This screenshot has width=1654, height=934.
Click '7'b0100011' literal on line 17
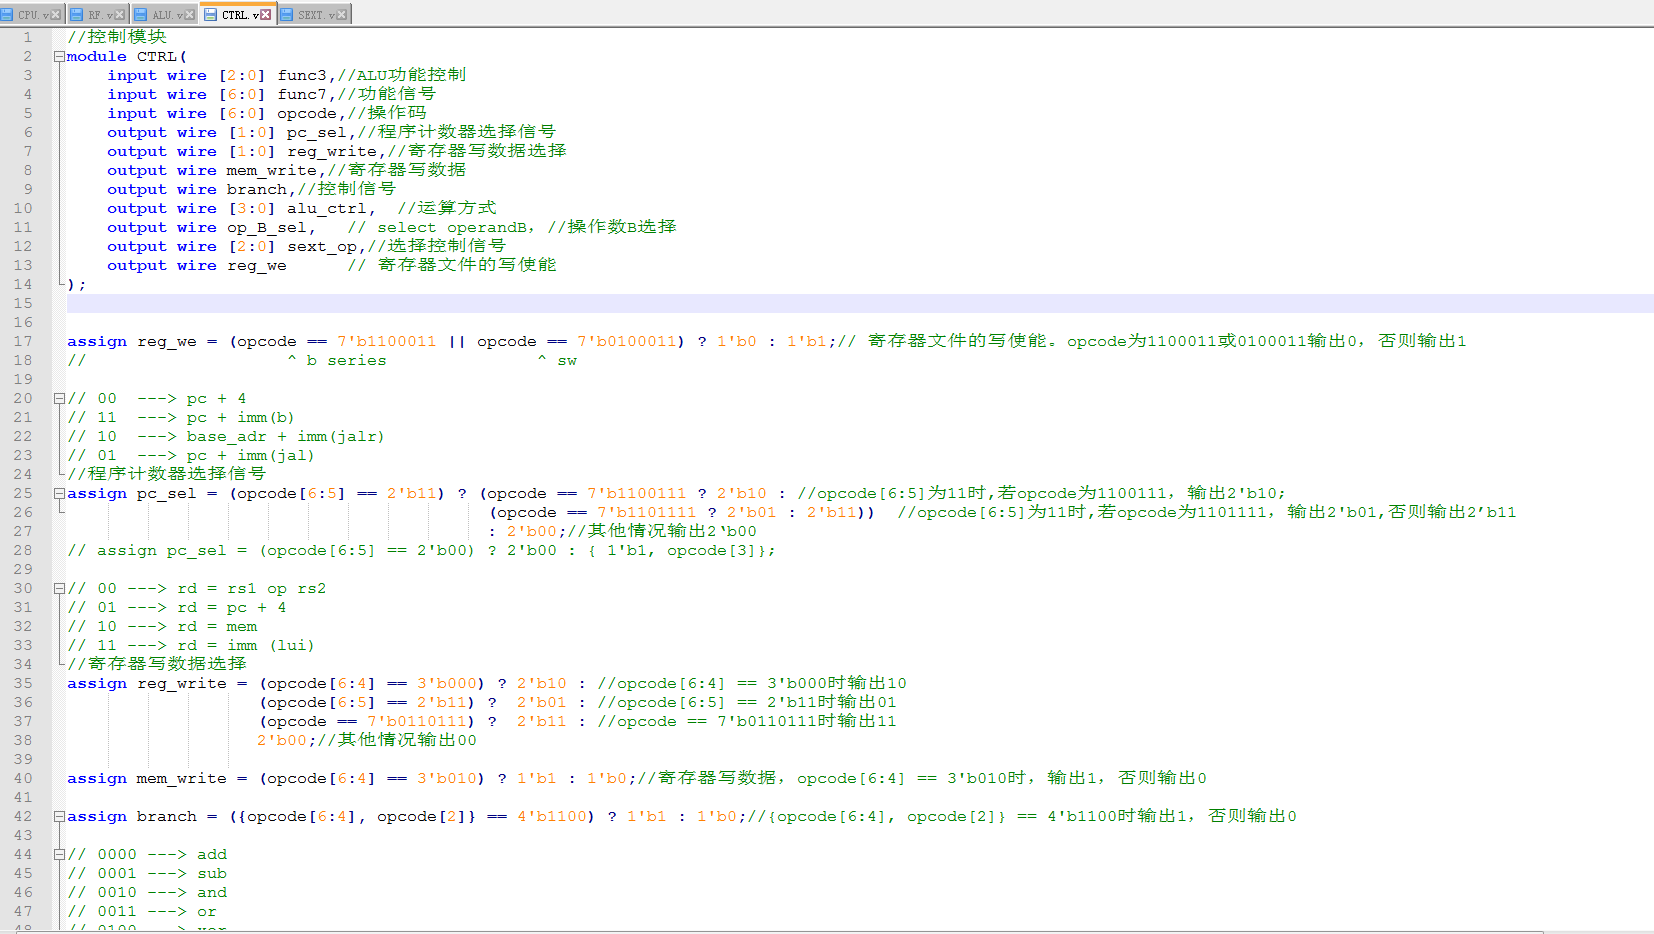click(627, 342)
